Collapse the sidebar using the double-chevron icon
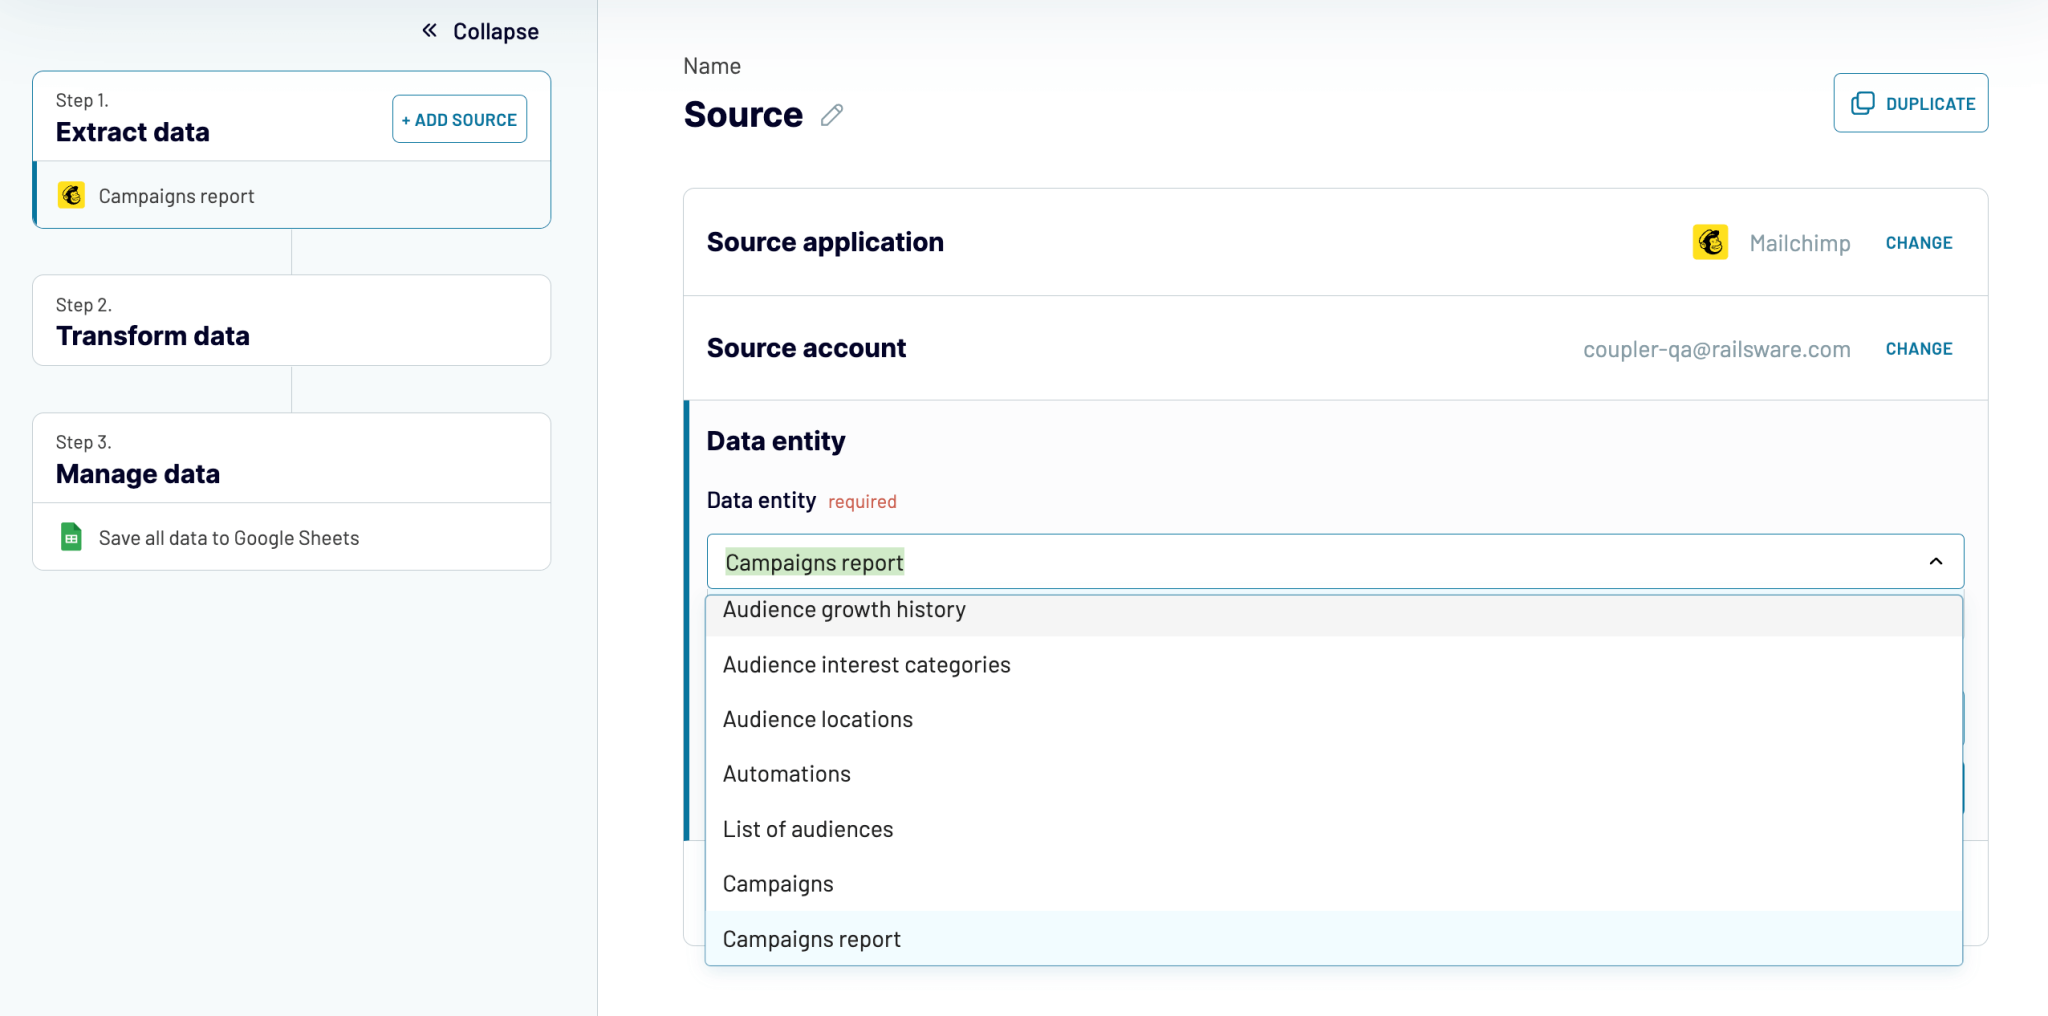Image resolution: width=2048 pixels, height=1016 pixels. [x=429, y=30]
